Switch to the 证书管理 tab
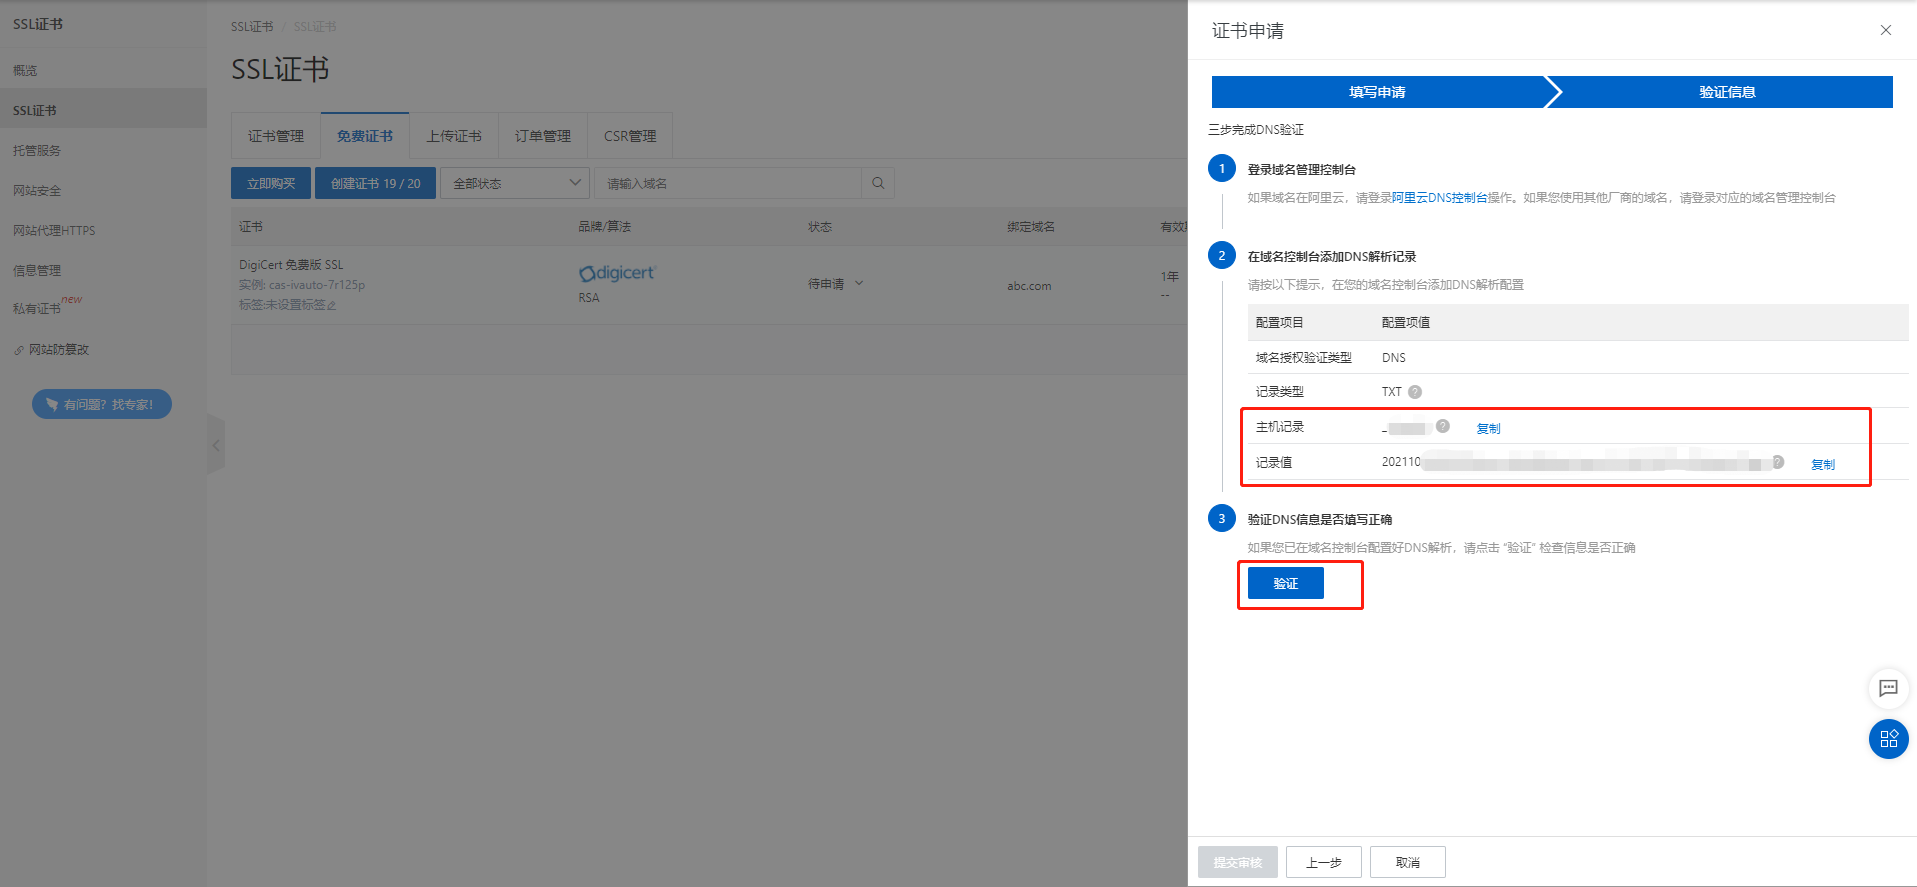 (x=275, y=136)
